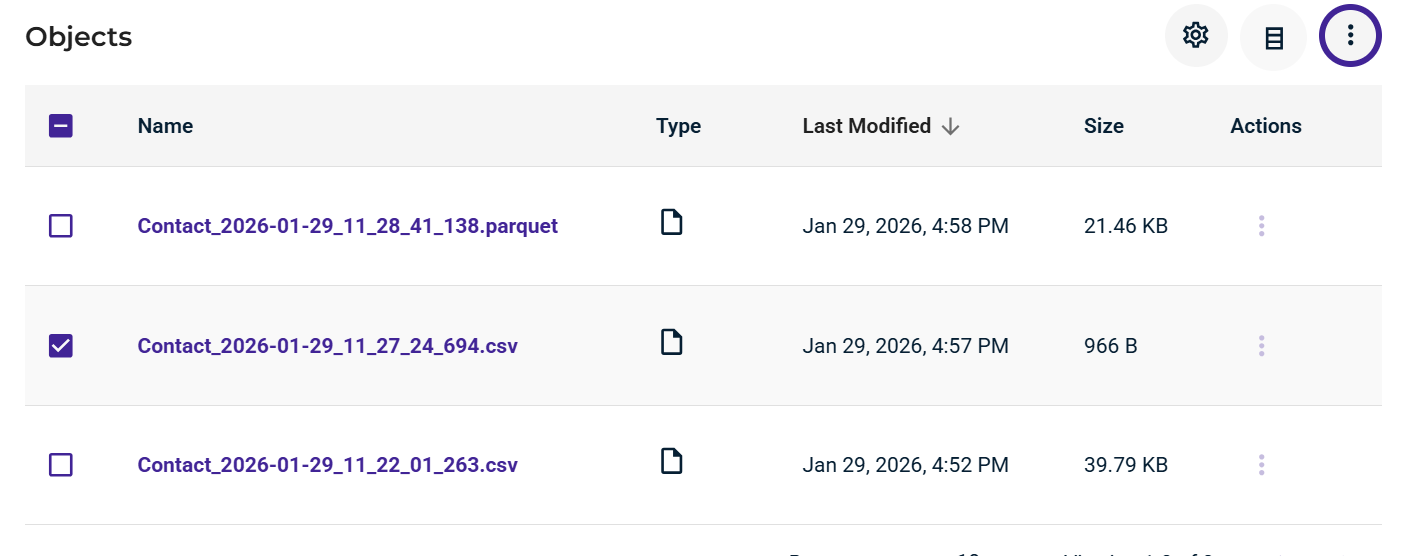Toggle the select-all header checkbox
This screenshot has width=1414, height=556.
[61, 126]
